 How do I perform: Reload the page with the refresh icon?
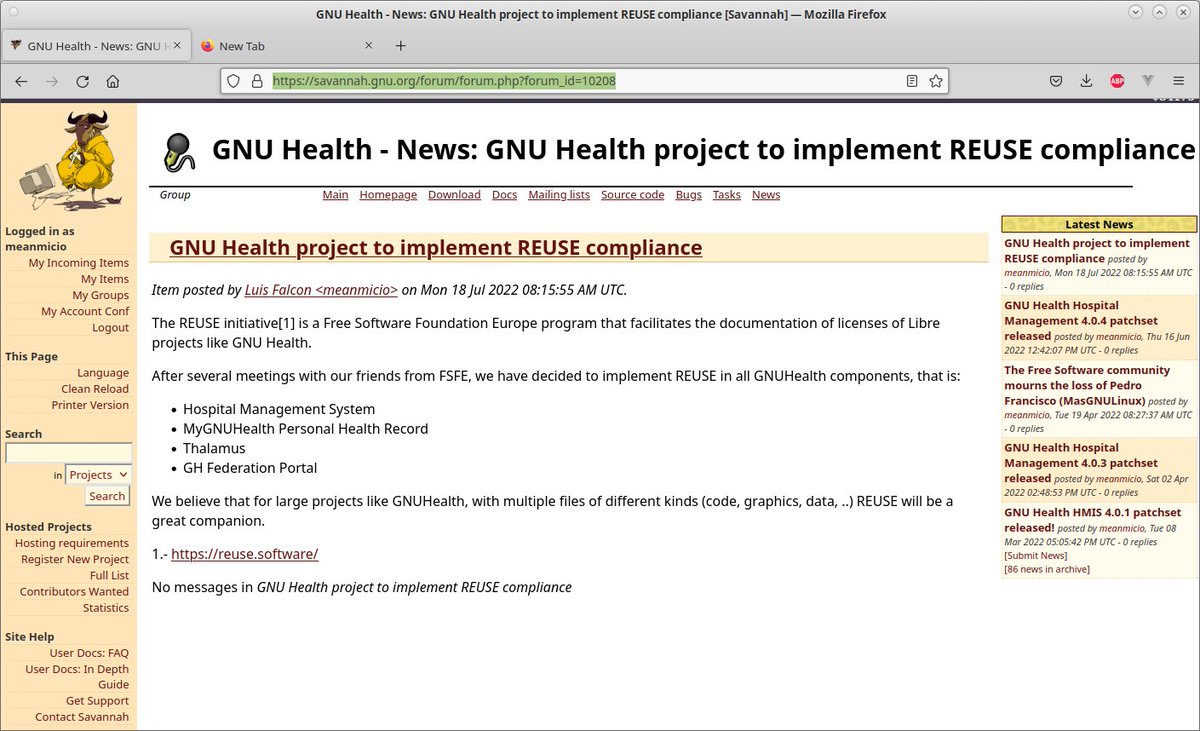click(82, 81)
